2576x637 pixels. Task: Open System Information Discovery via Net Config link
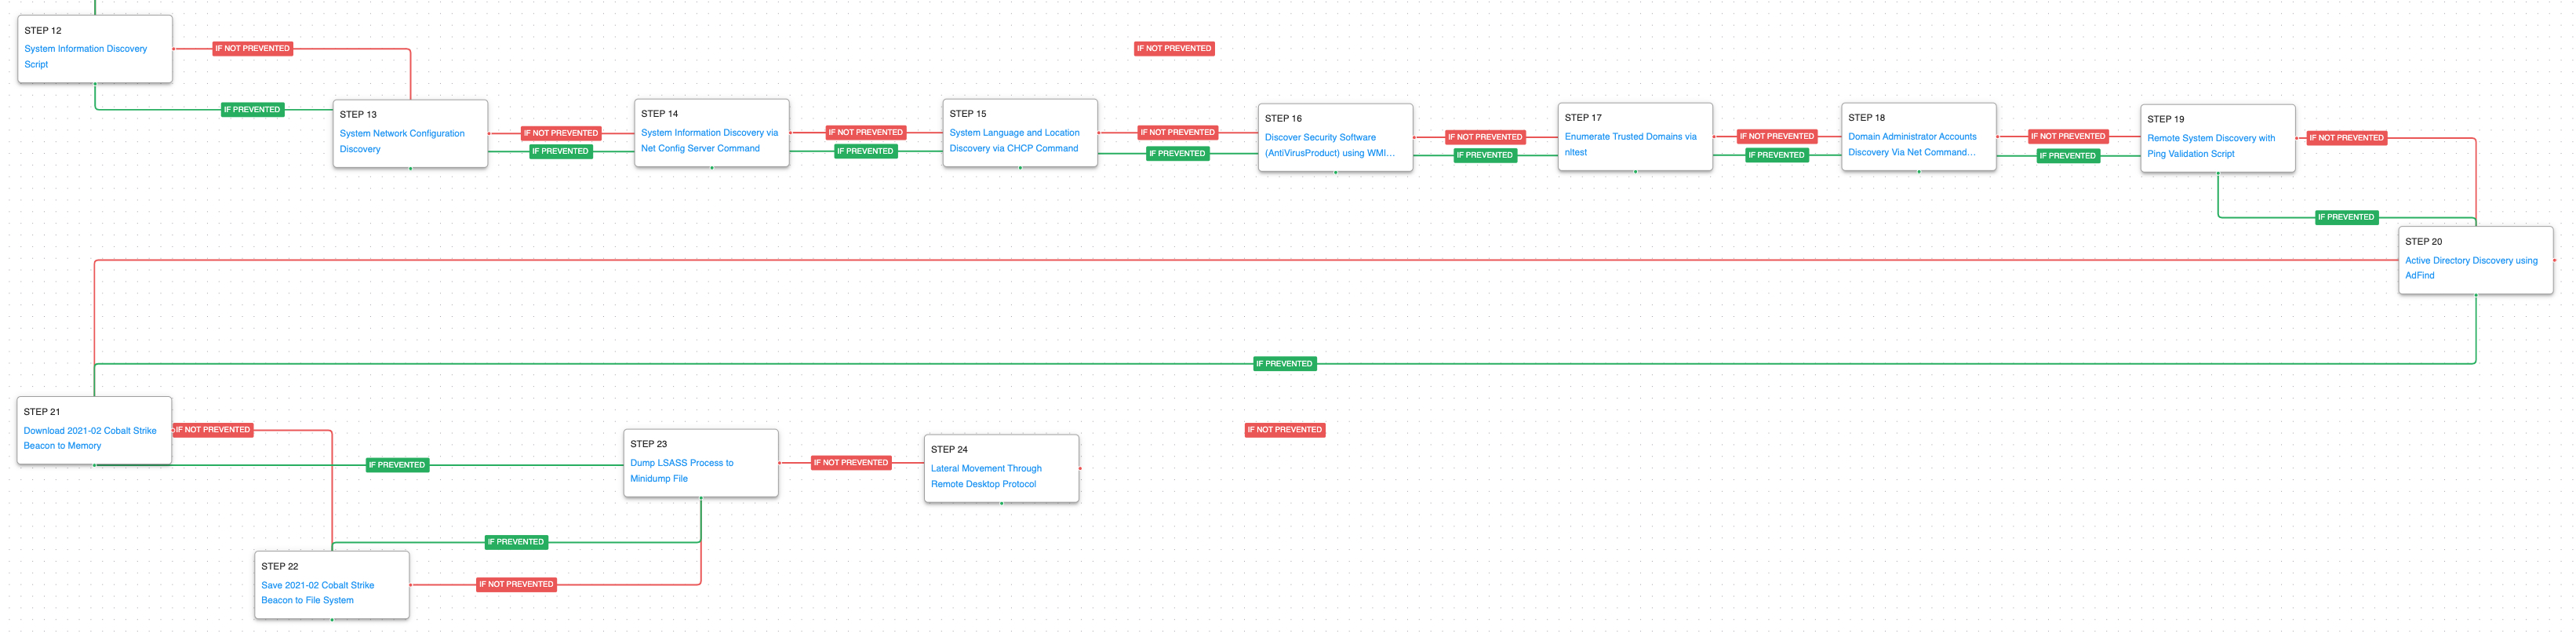click(708, 133)
